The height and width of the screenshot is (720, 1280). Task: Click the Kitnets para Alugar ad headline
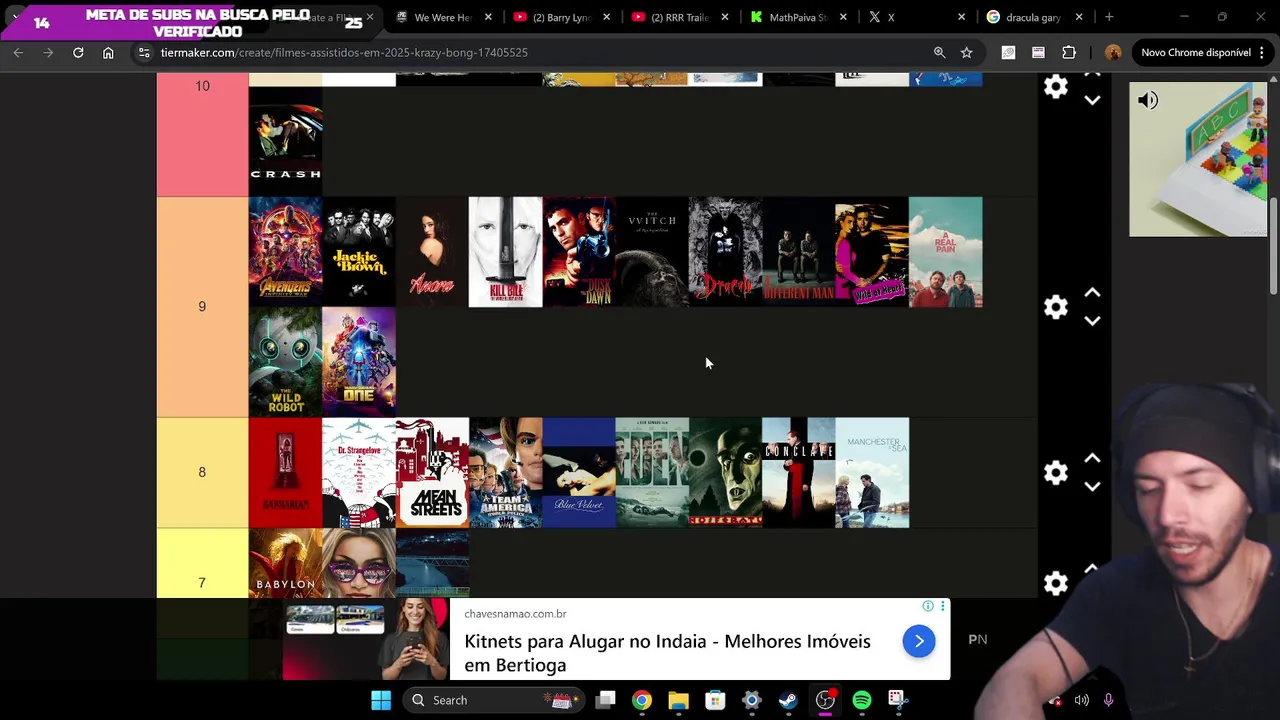click(x=667, y=653)
